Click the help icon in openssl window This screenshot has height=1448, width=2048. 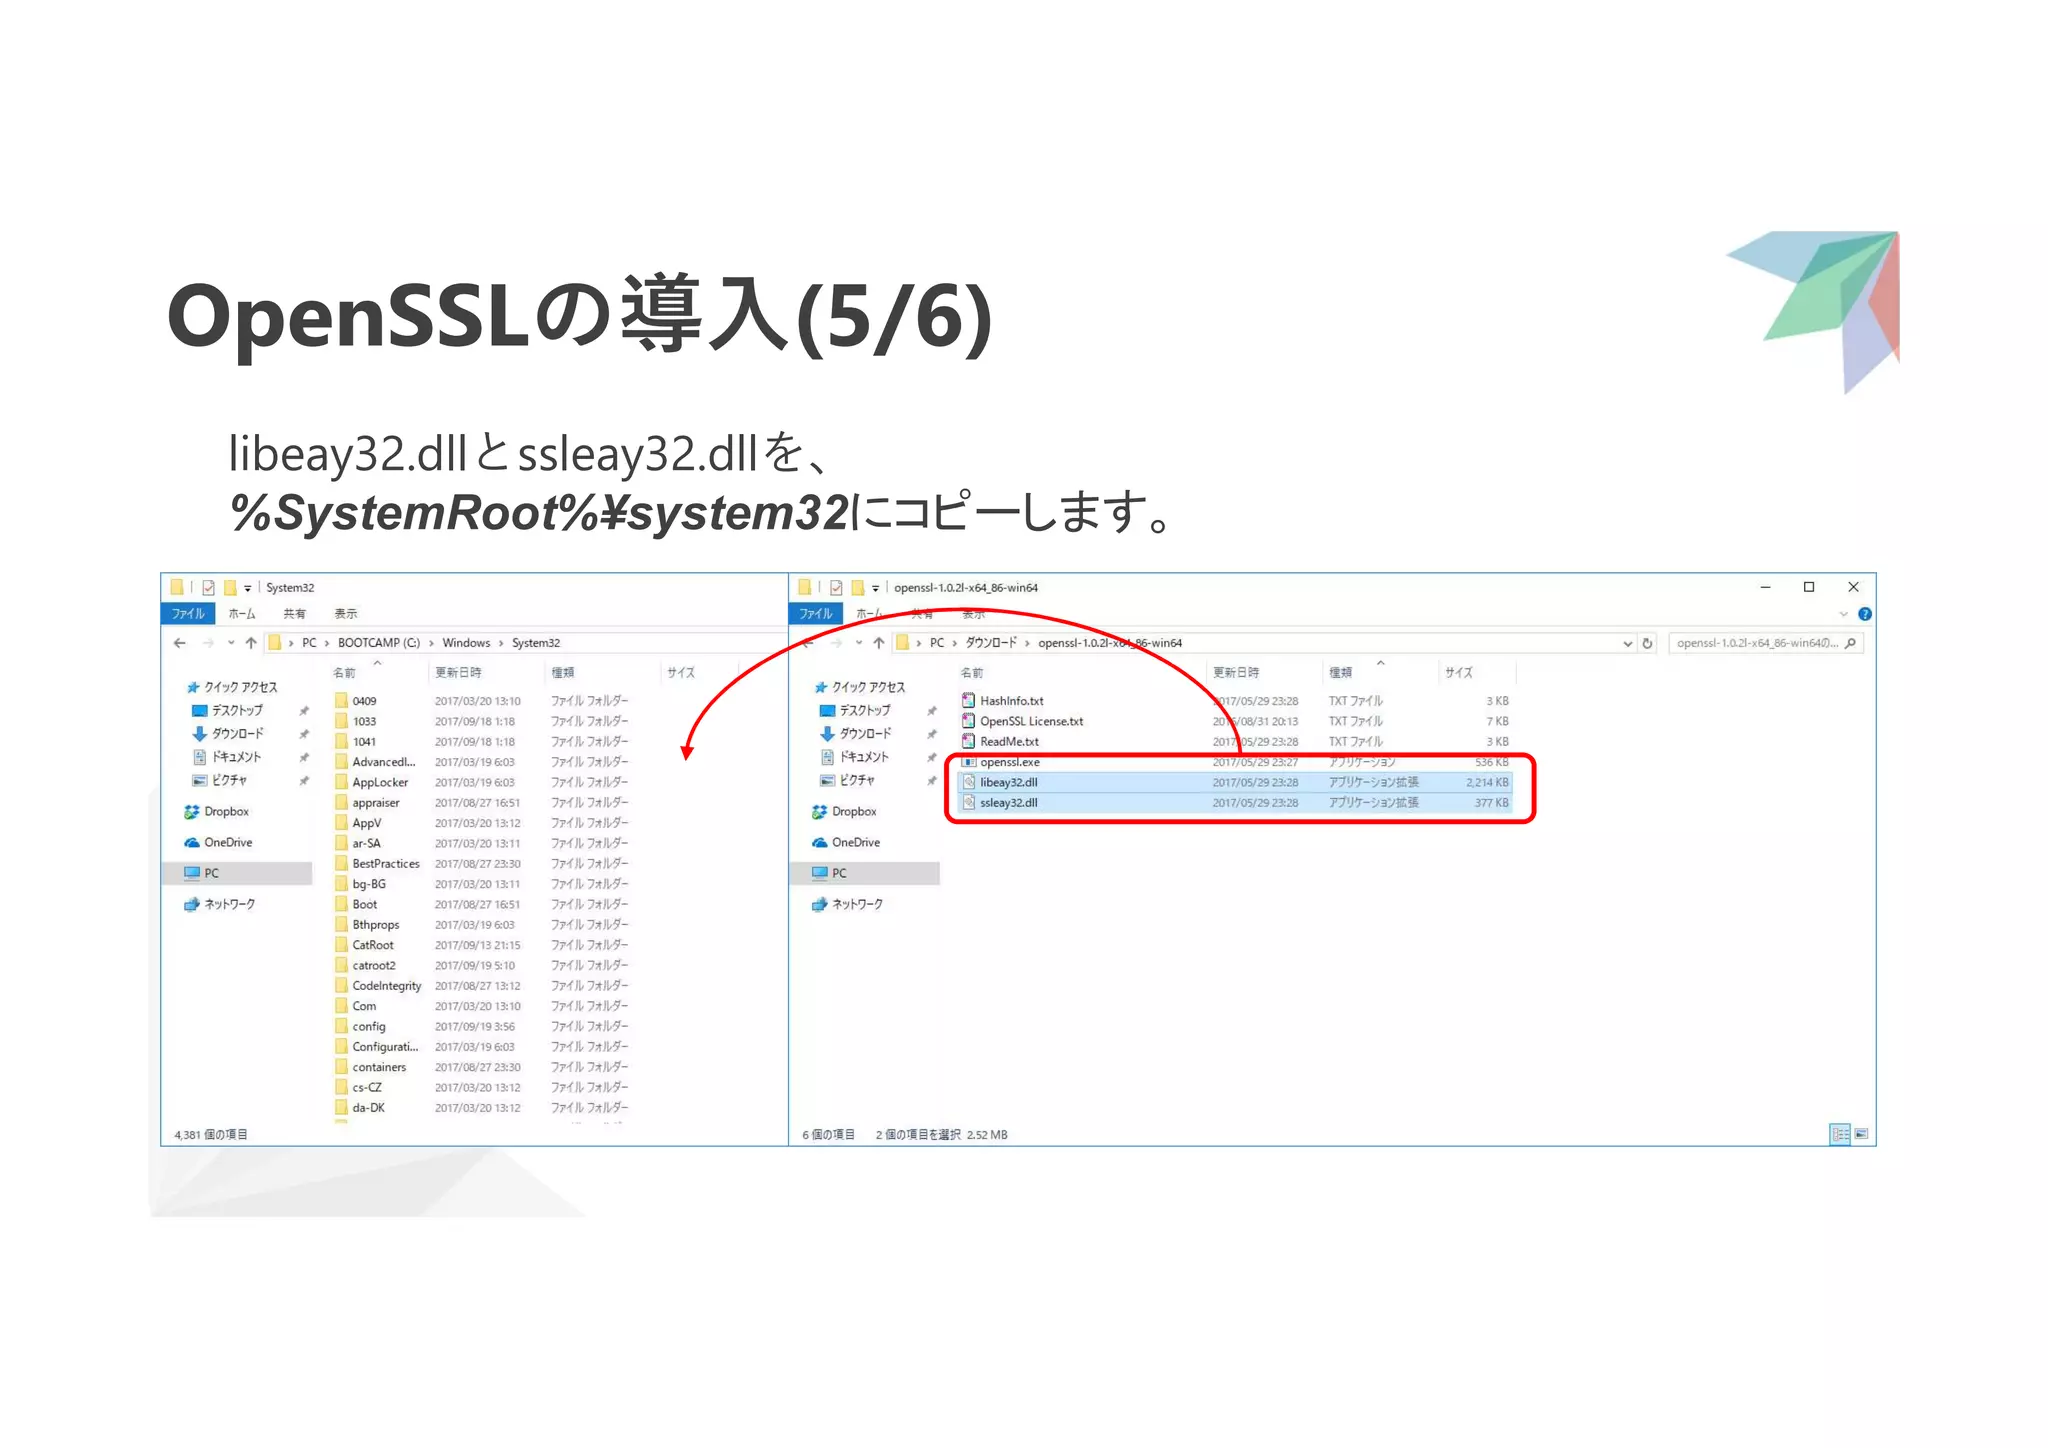point(1865,614)
